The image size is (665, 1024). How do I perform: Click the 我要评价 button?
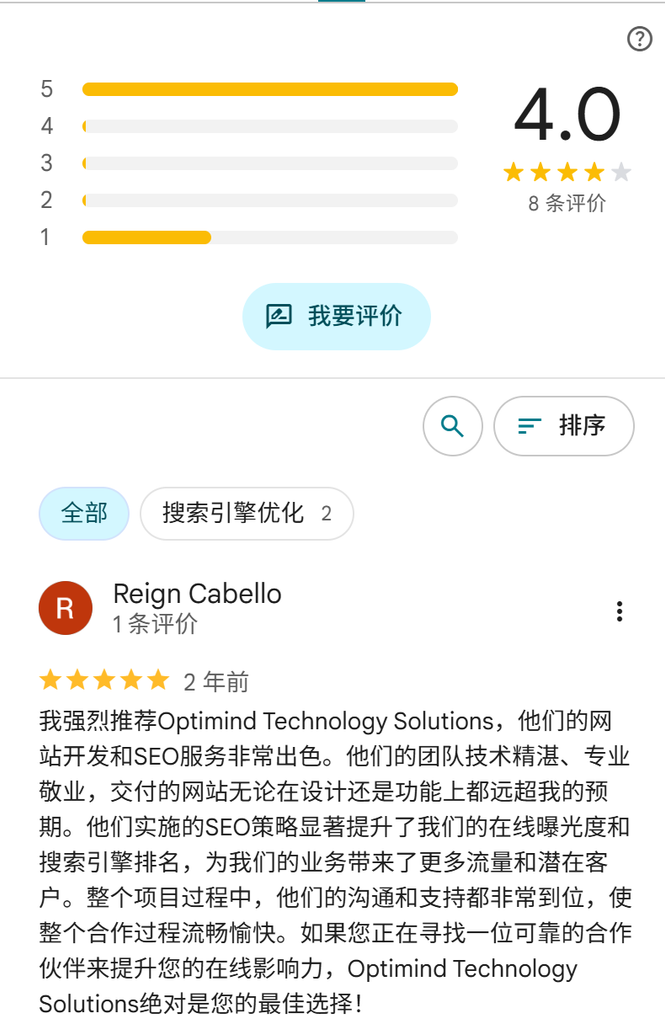[336, 316]
